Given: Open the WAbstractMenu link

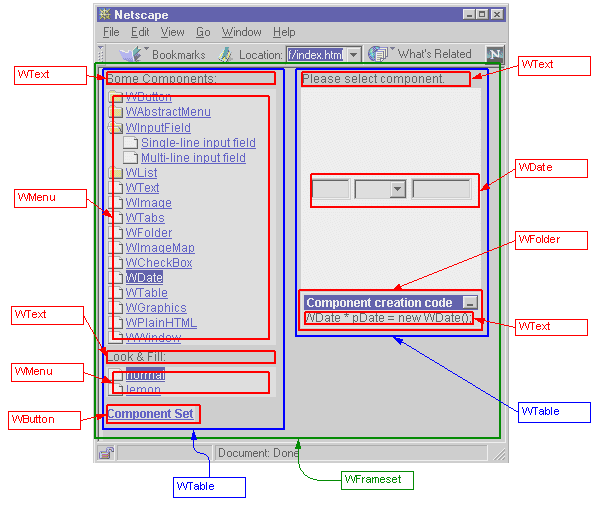Looking at the screenshot, I should pos(168,112).
